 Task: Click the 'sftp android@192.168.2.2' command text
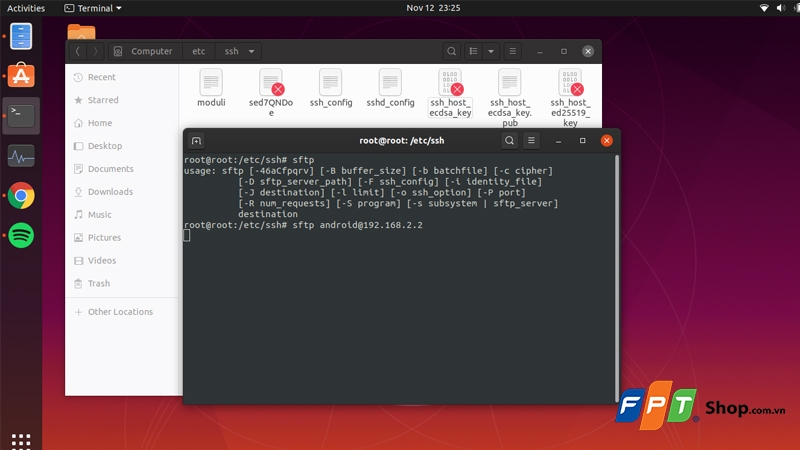click(357, 225)
